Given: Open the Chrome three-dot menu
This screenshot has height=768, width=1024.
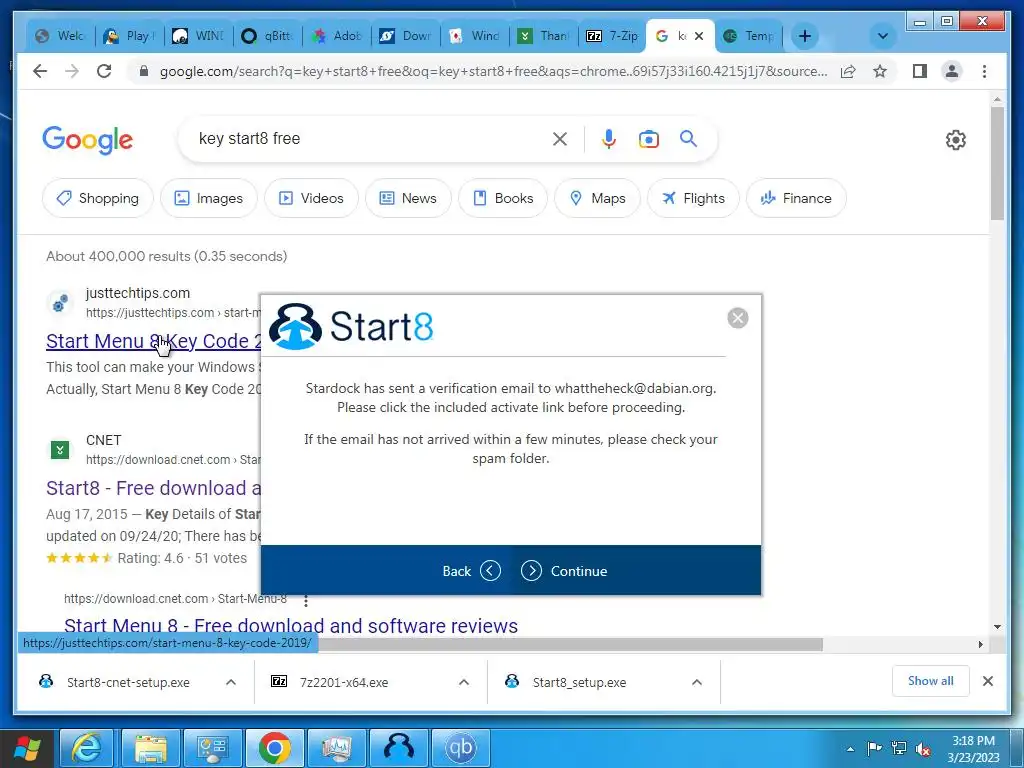Looking at the screenshot, I should pos(984,71).
